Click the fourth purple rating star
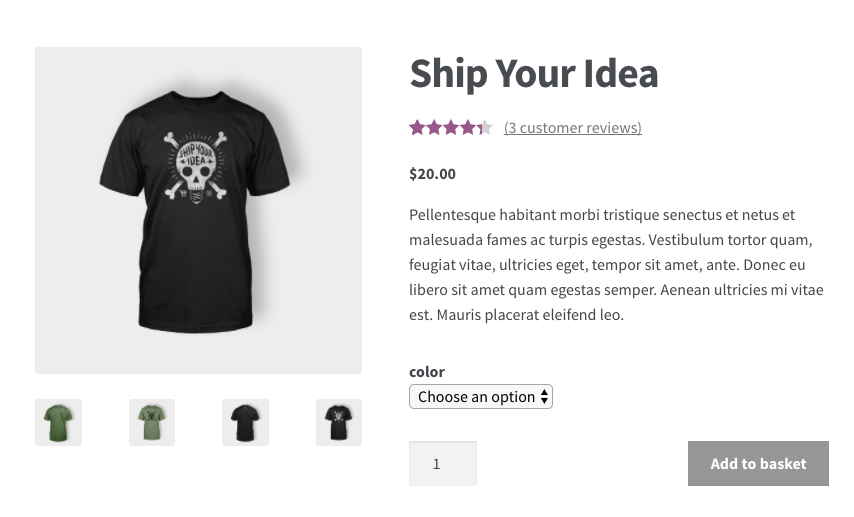Viewport: 854px width, 517px height. (468, 127)
